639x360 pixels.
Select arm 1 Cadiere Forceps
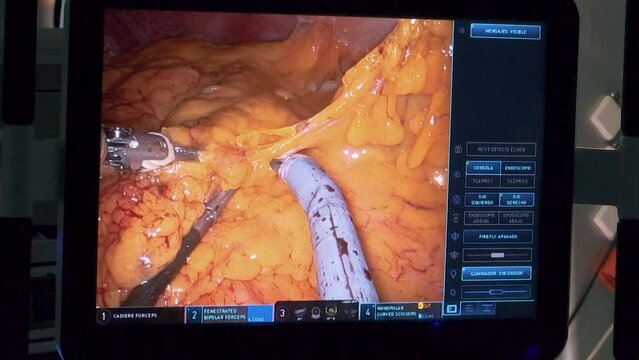point(140,316)
